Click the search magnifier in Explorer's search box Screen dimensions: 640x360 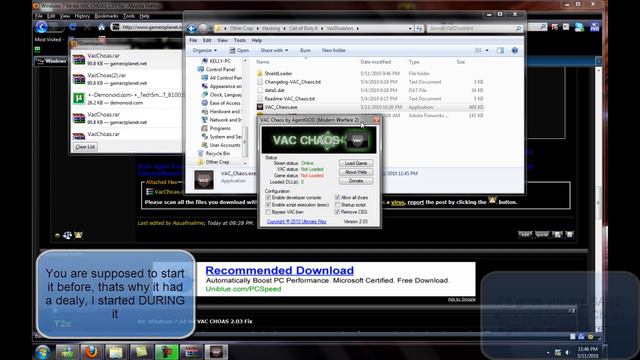pyautogui.click(x=518, y=28)
